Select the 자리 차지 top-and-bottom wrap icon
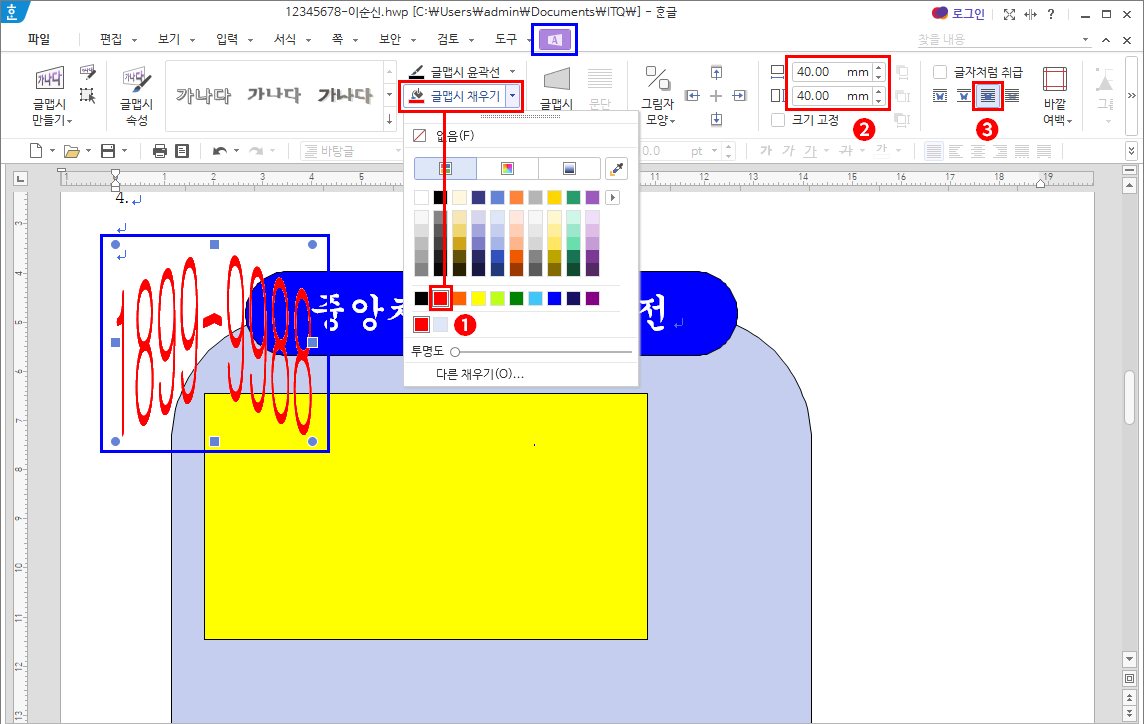Screen dimensions: 1144x724 tap(964, 96)
